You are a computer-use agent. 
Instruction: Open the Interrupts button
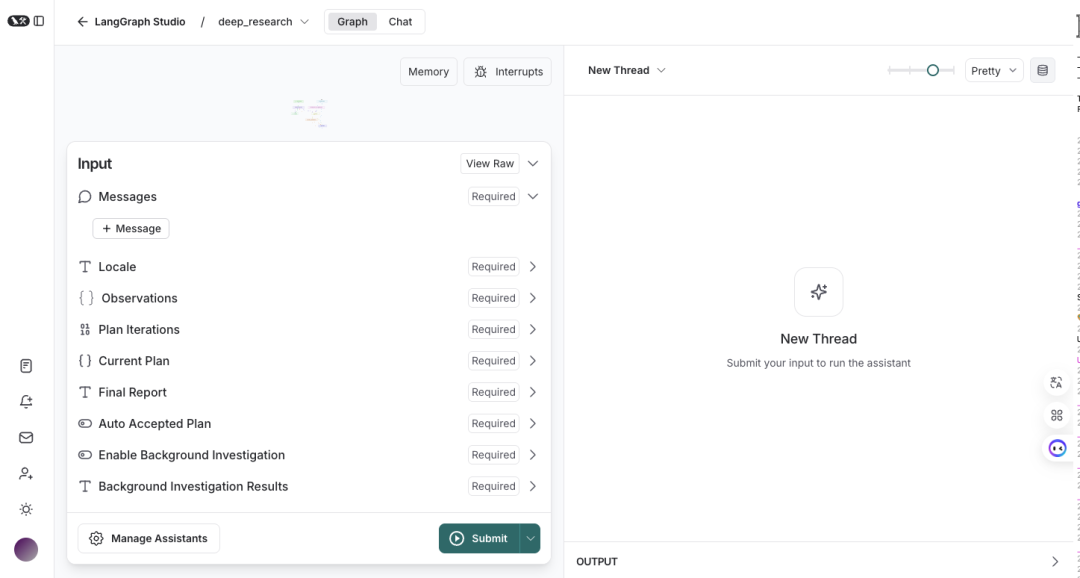click(508, 72)
